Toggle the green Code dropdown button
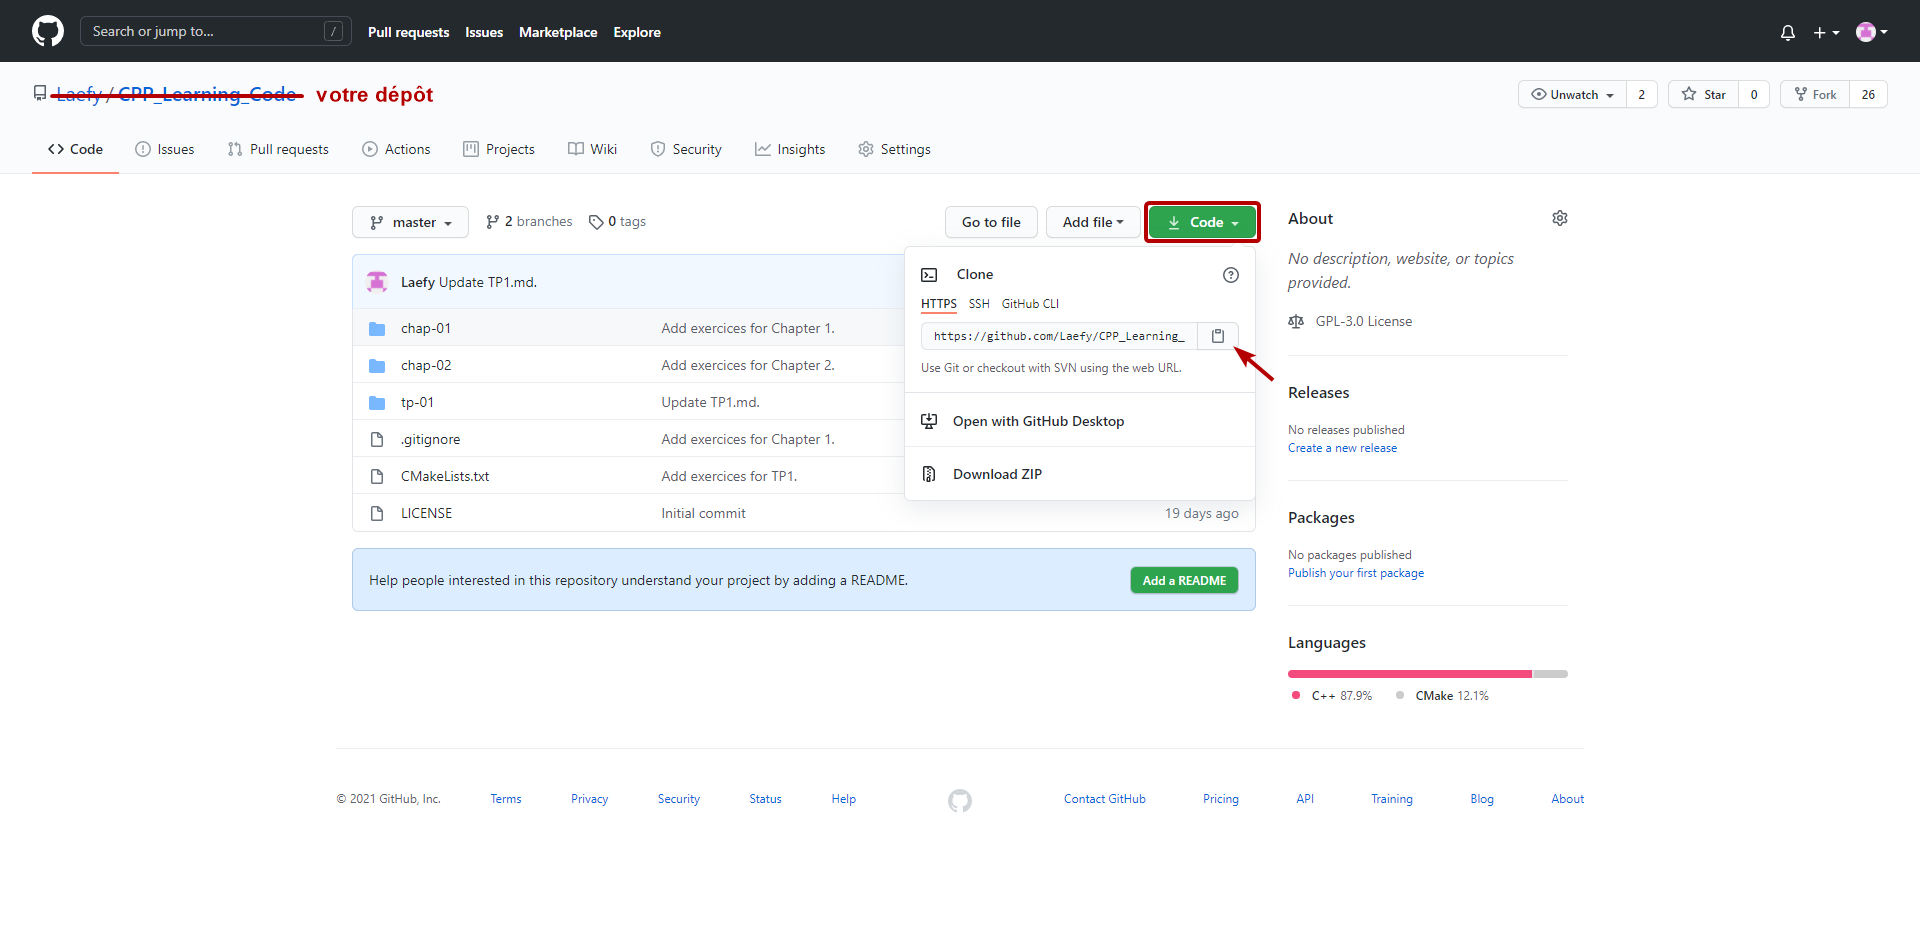Viewport: 1920px width, 941px height. [1202, 222]
